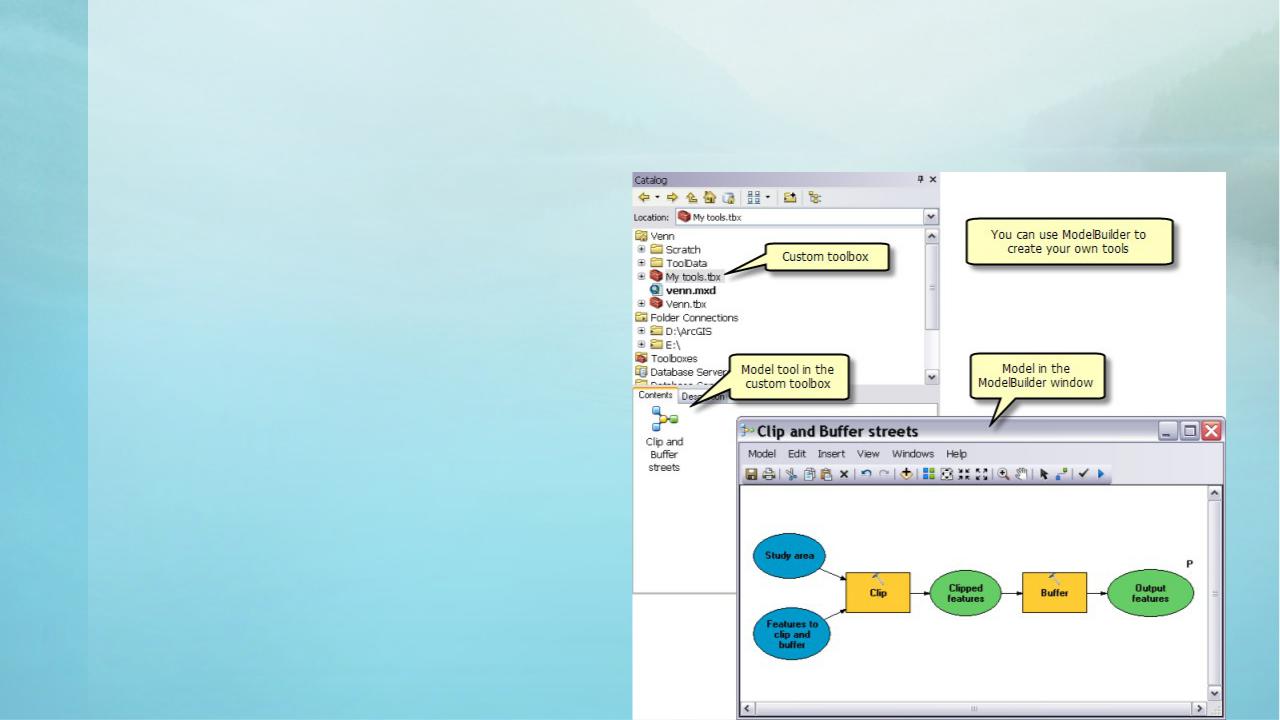Select the ToolData folder row
The width and height of the screenshot is (1280, 720).
679,263
